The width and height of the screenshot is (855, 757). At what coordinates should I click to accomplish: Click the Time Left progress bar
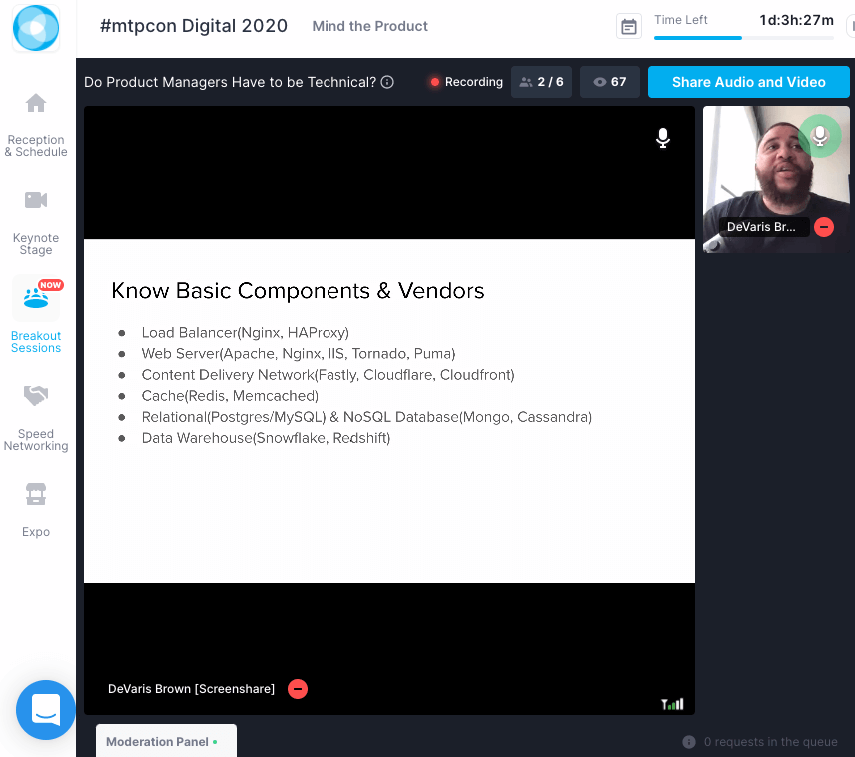pos(743,38)
